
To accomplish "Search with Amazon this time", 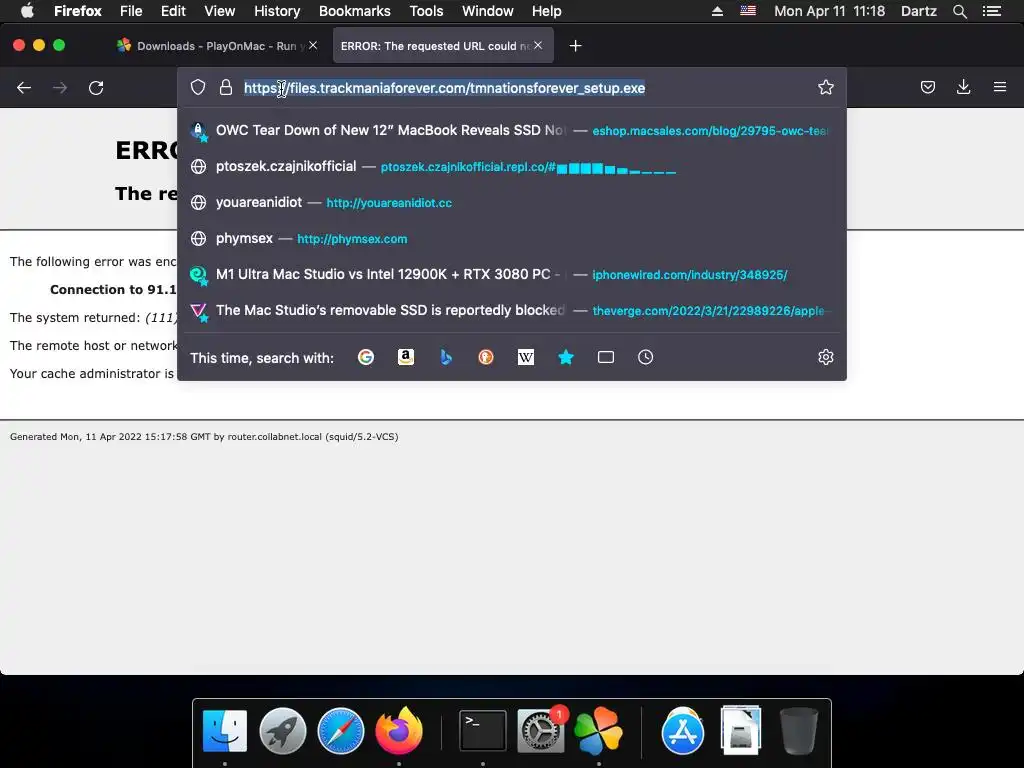I will 406,357.
